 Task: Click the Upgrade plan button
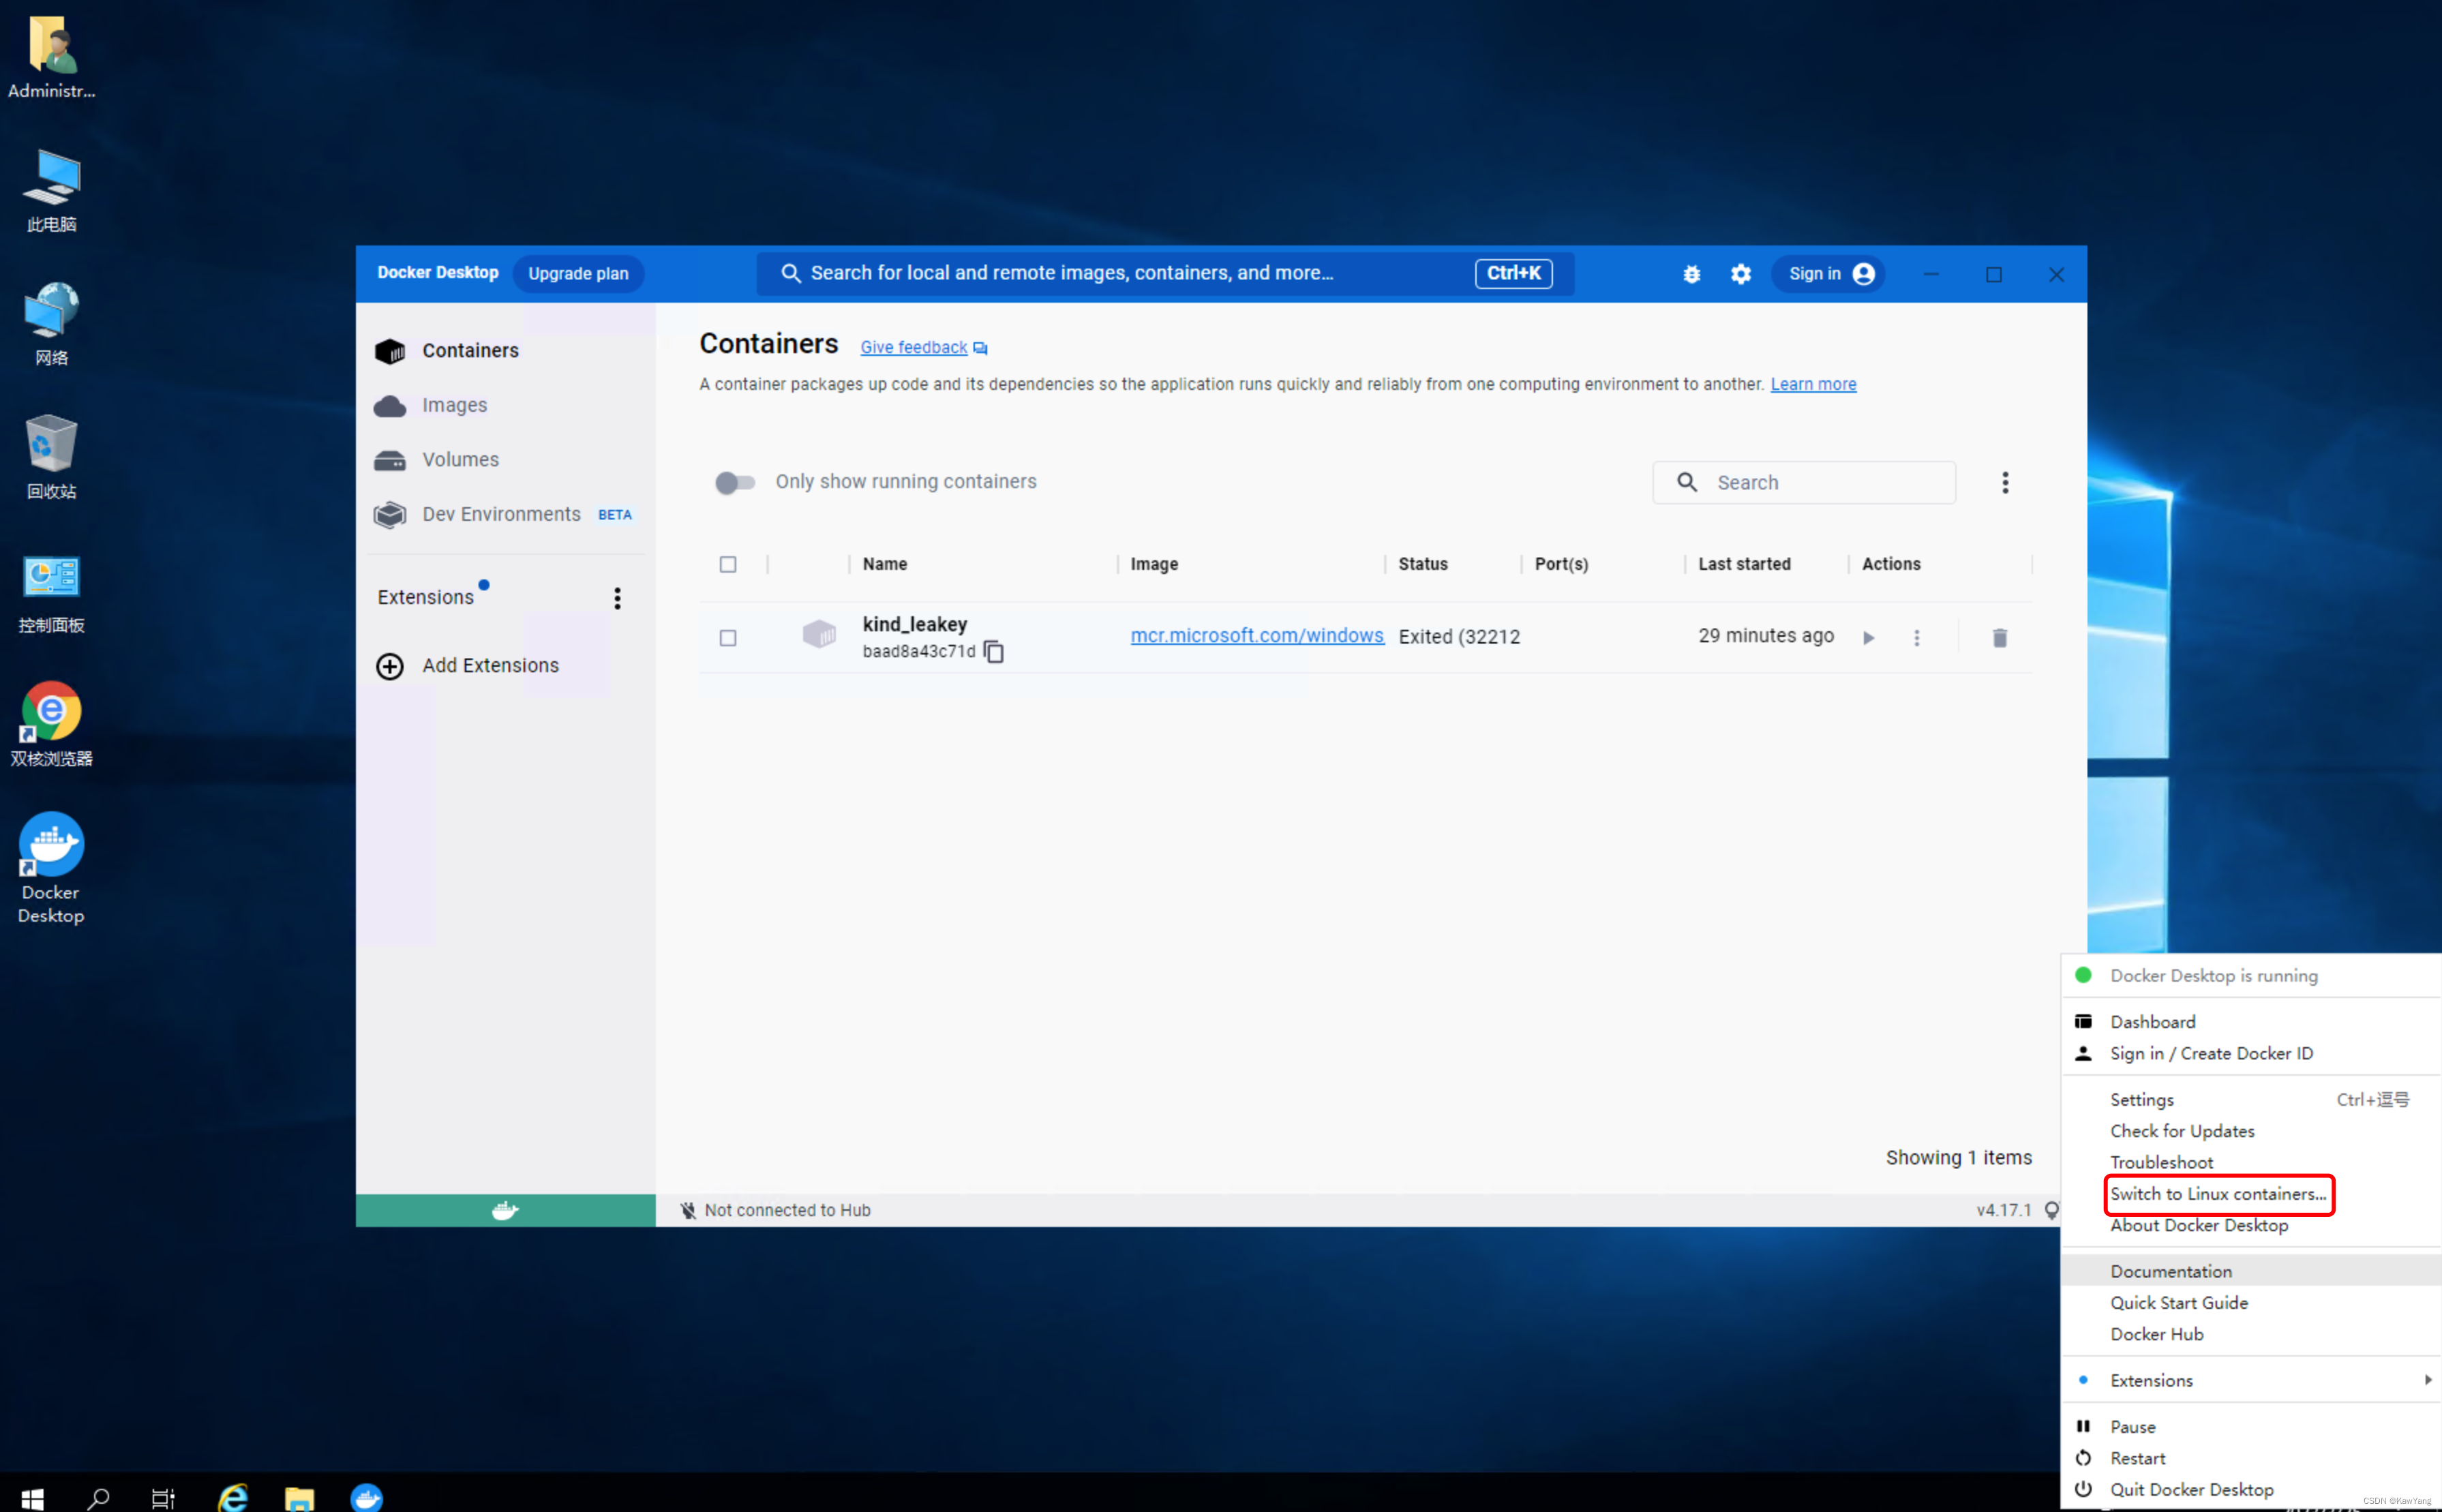tap(578, 274)
